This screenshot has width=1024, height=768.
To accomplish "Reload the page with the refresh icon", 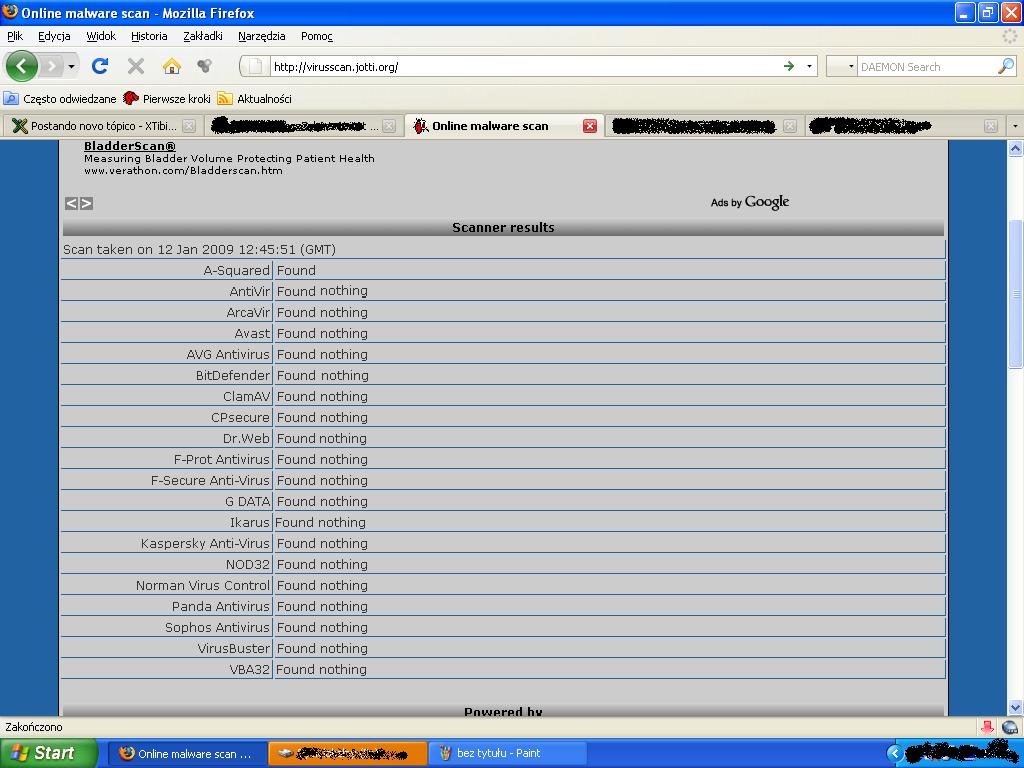I will [100, 66].
